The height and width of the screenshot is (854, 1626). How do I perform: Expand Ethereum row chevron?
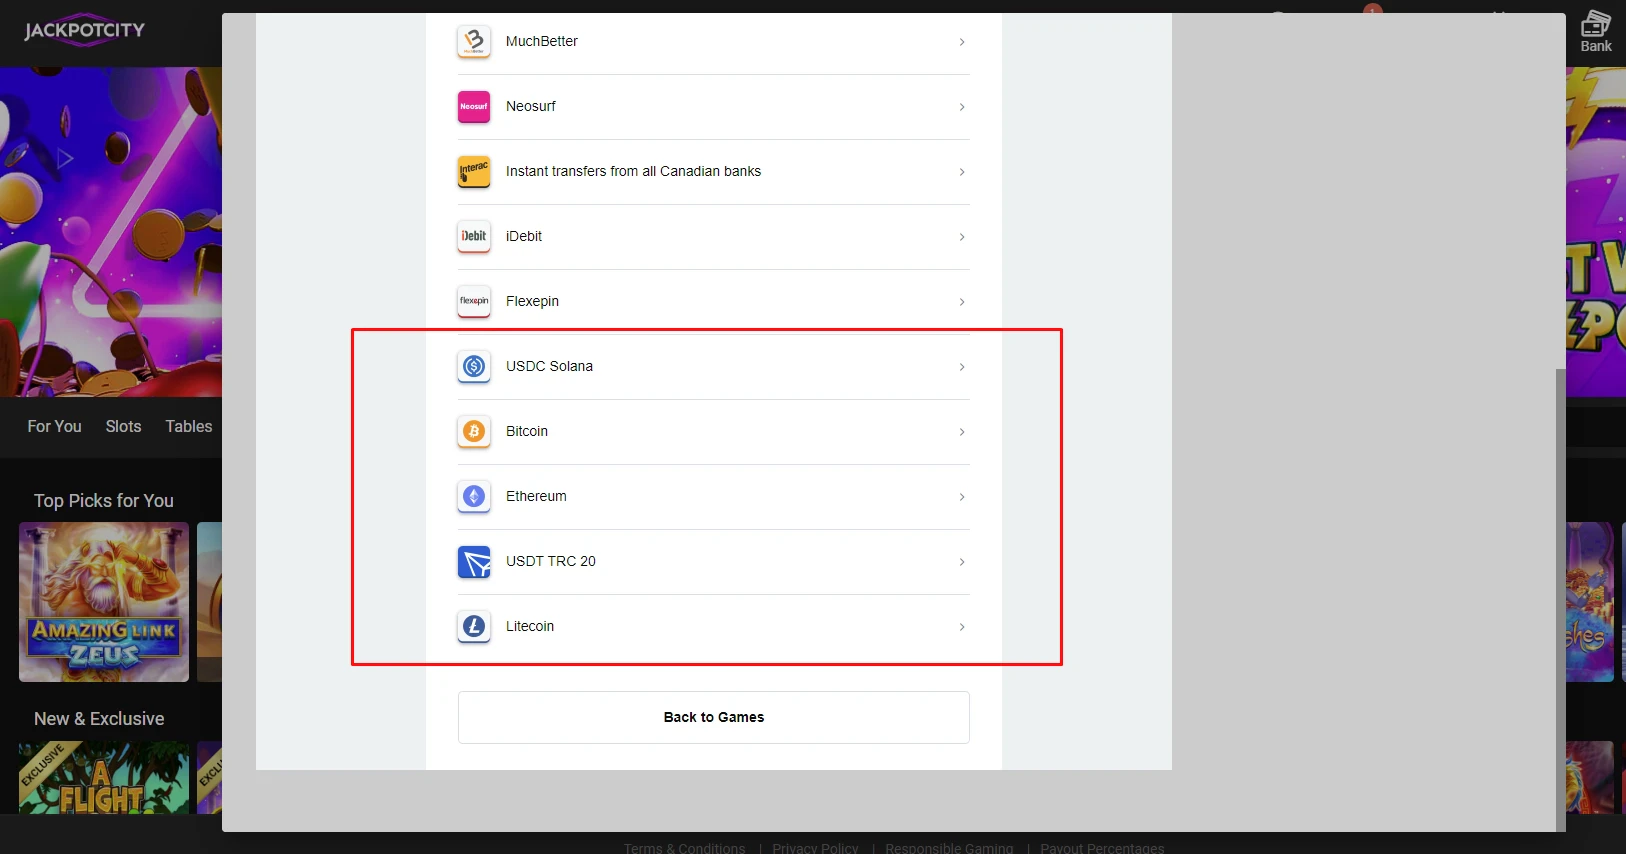click(x=962, y=497)
